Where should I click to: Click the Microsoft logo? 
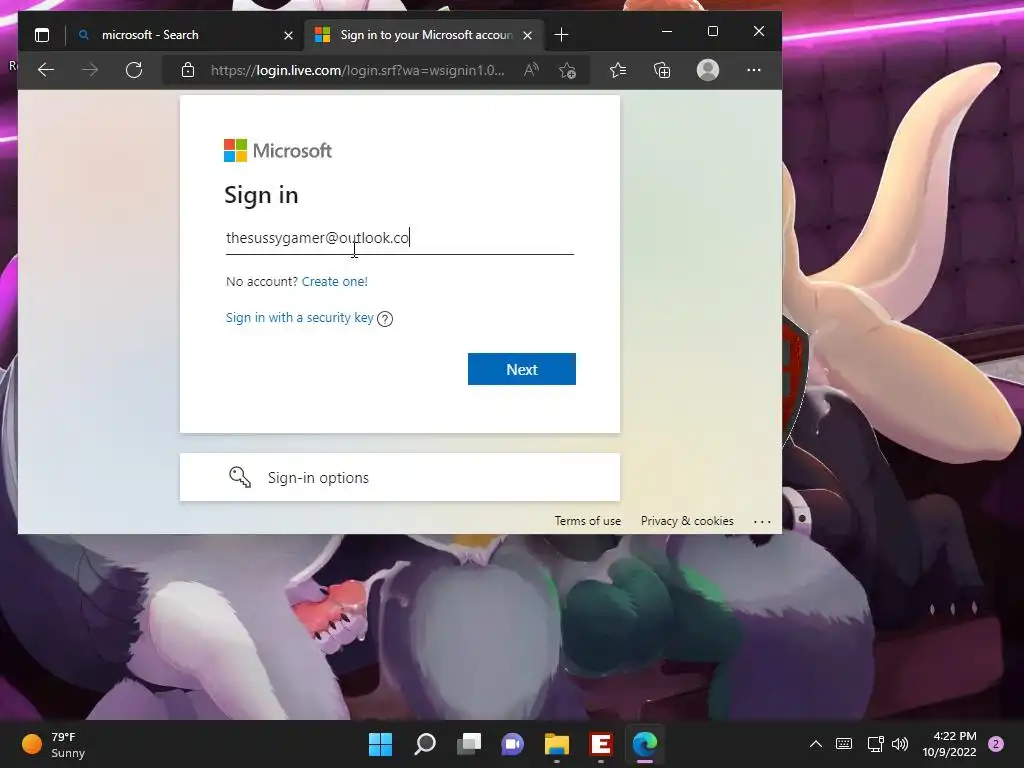click(x=278, y=150)
